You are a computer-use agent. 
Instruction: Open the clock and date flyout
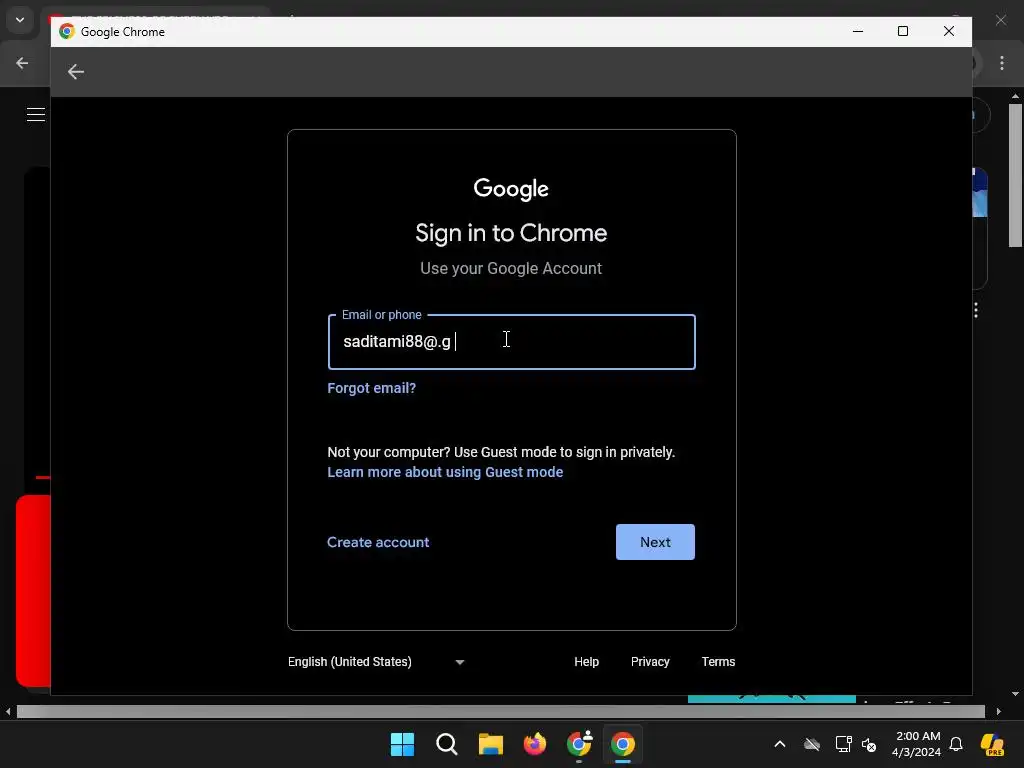pos(917,744)
